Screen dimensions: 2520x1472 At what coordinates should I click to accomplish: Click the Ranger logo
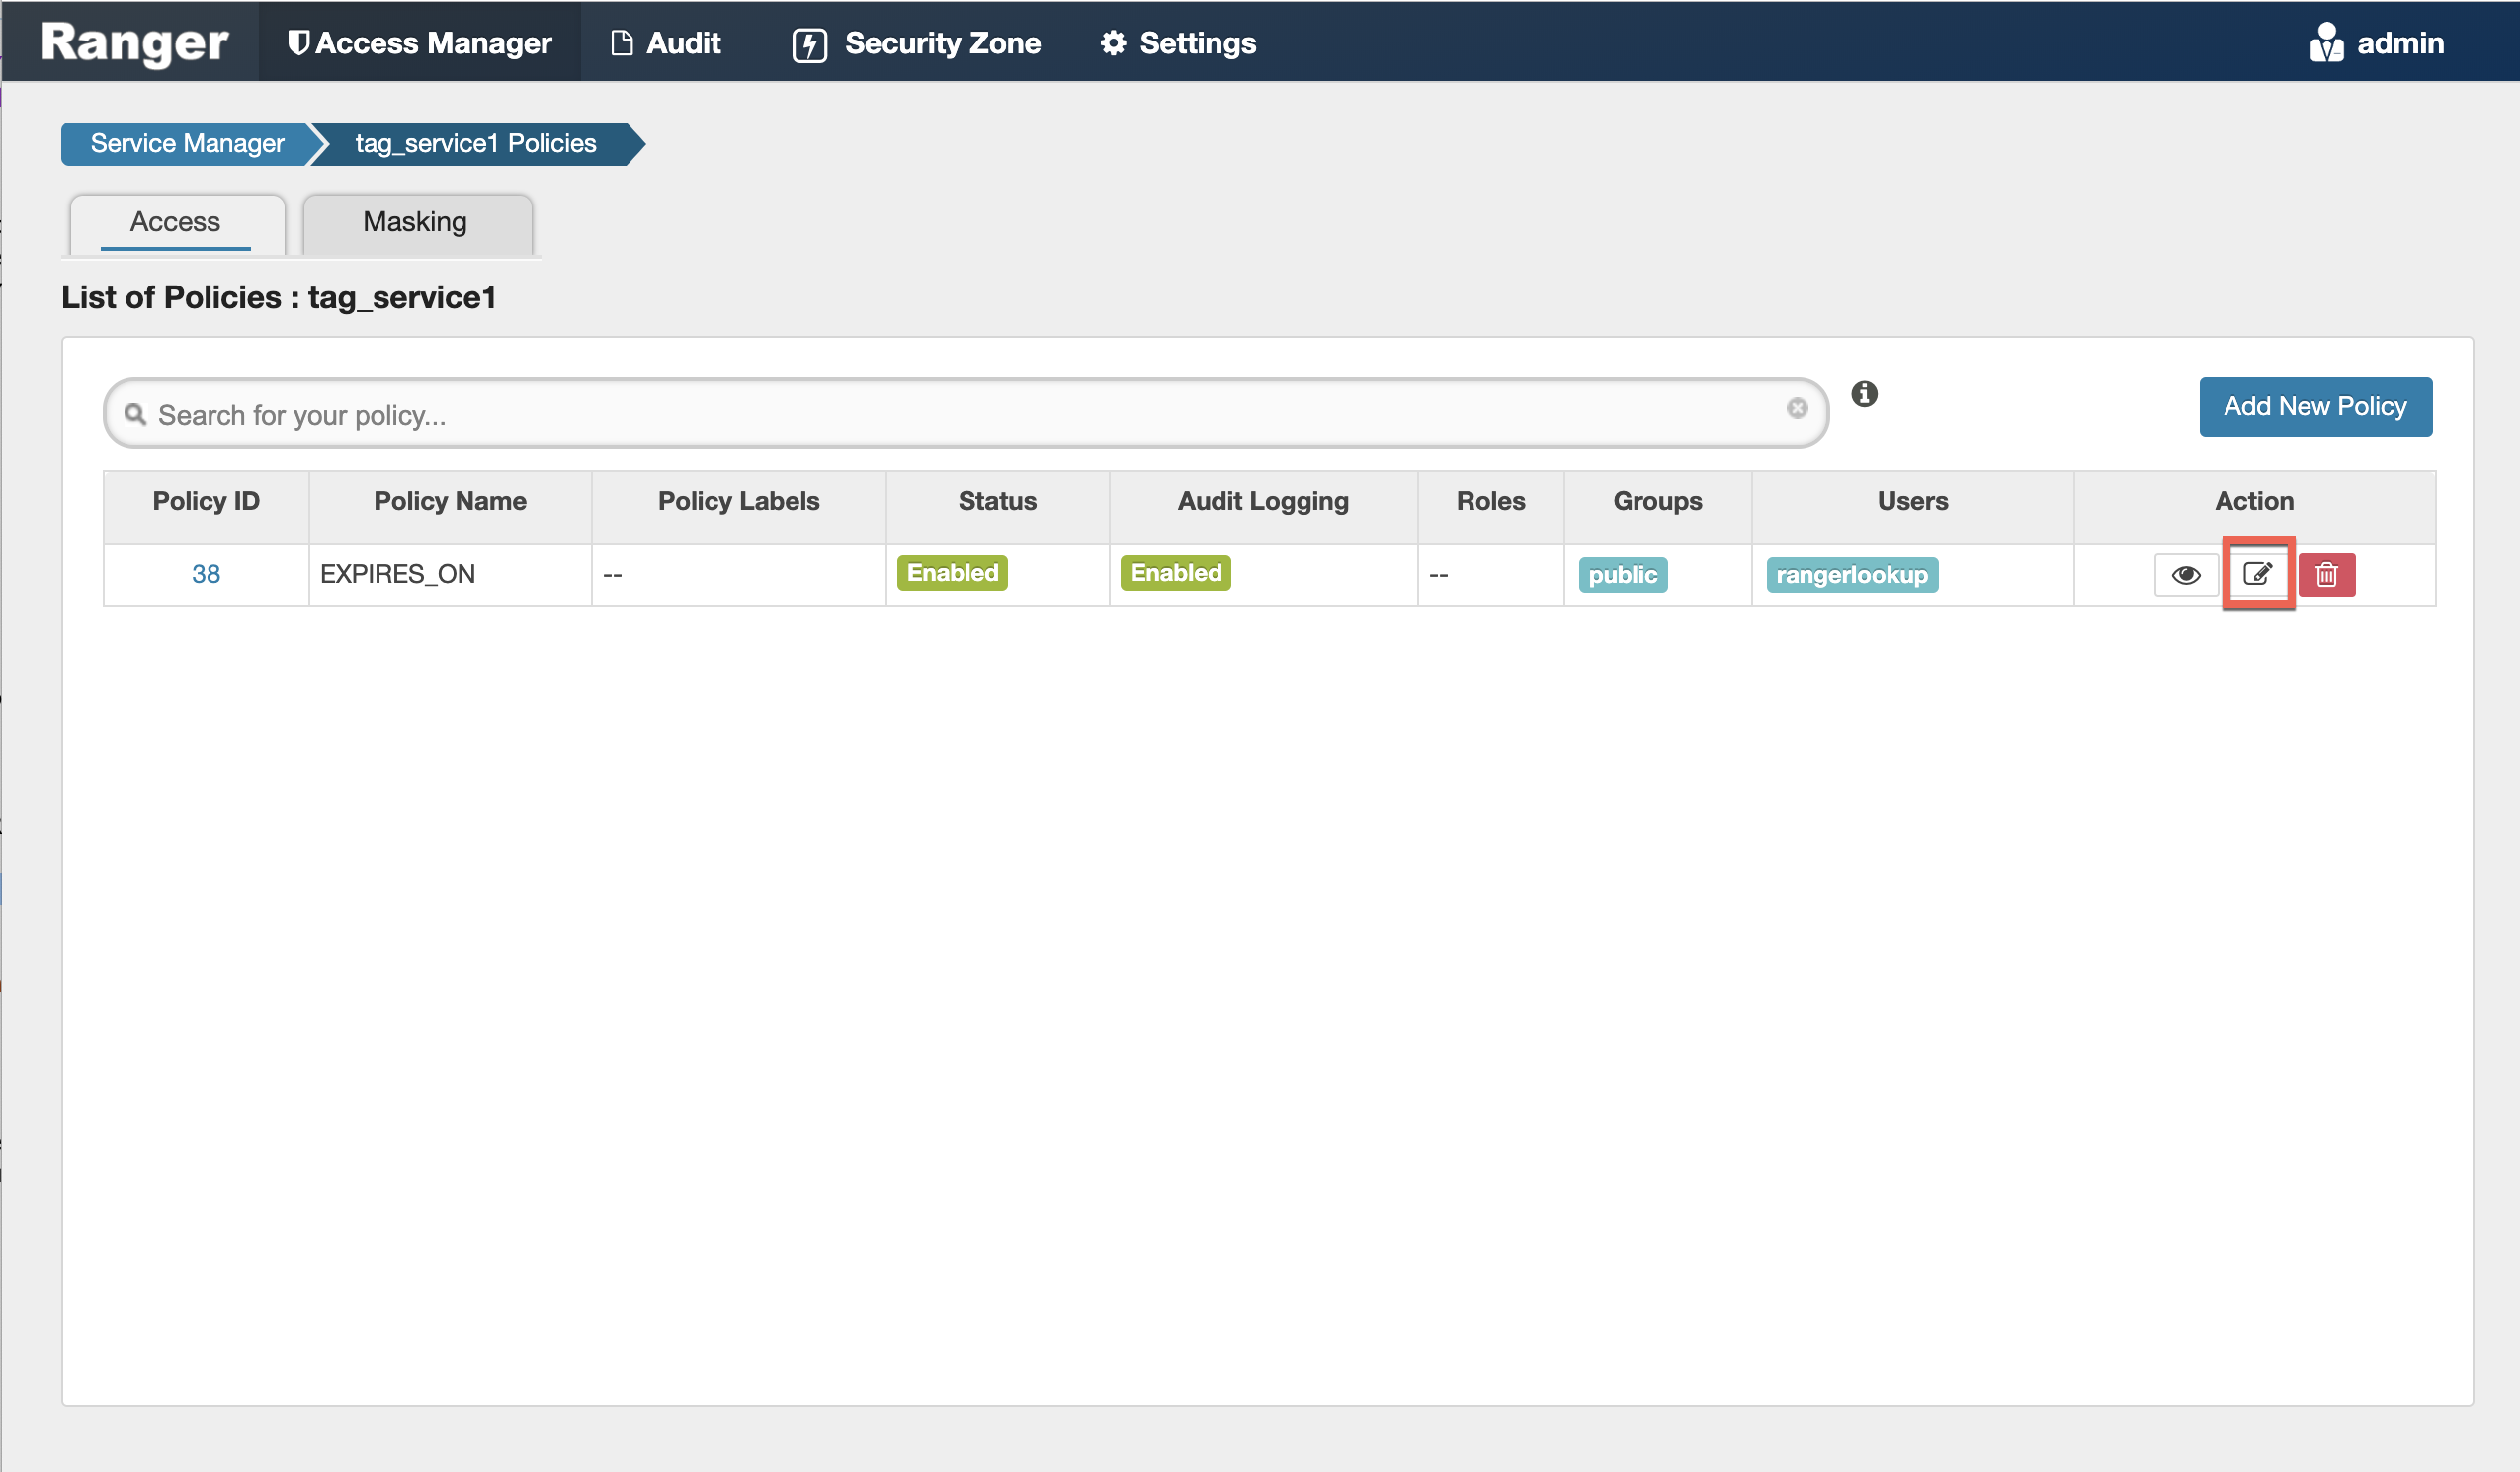135,43
